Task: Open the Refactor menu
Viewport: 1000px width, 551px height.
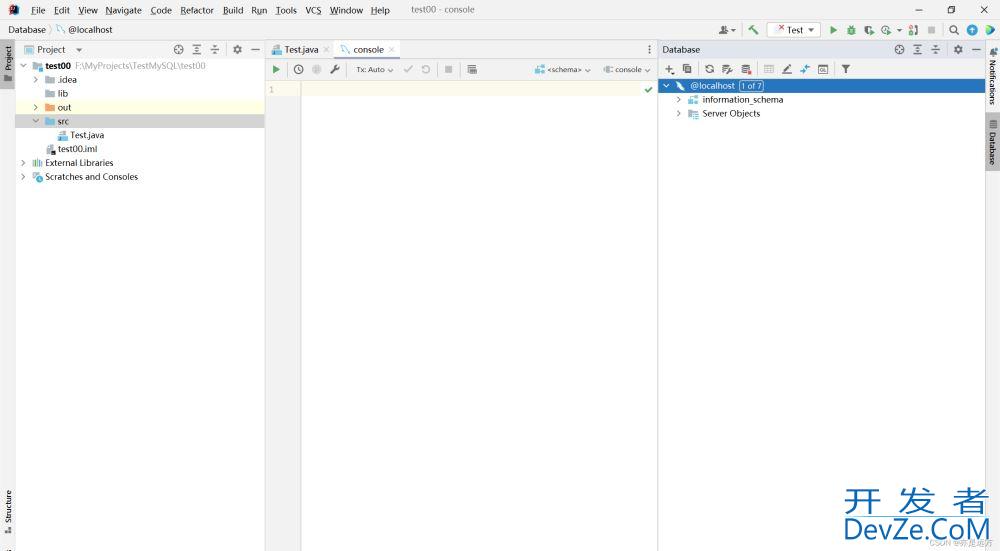Action: [x=196, y=10]
